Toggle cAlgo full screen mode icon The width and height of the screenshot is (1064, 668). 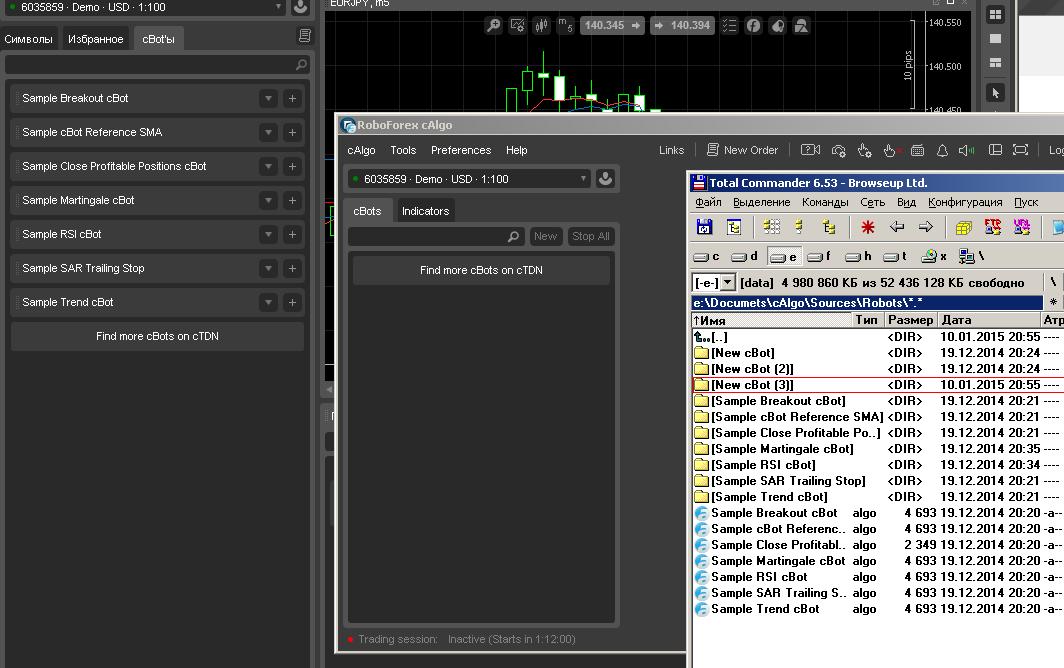[1020, 150]
